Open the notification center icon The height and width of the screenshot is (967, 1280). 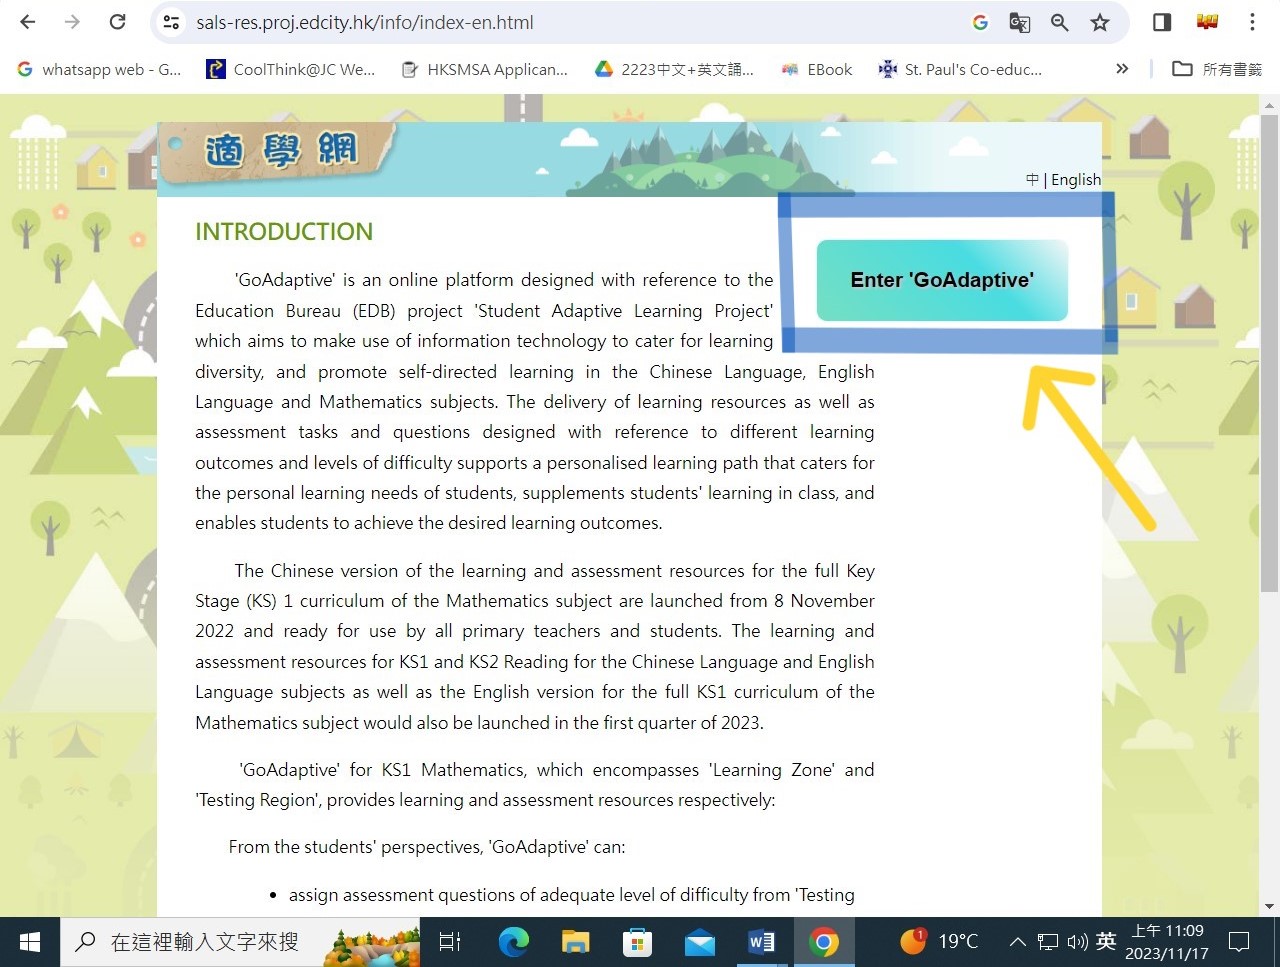click(1240, 942)
